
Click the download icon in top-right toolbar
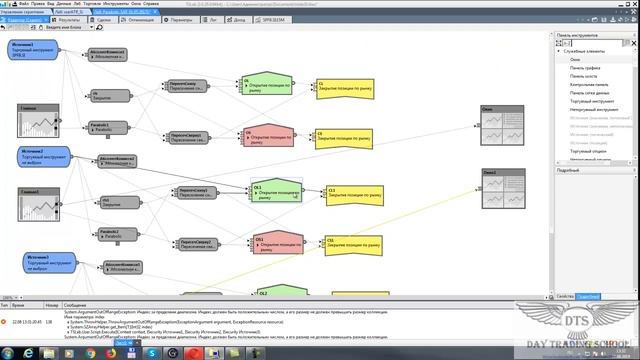[613, 19]
